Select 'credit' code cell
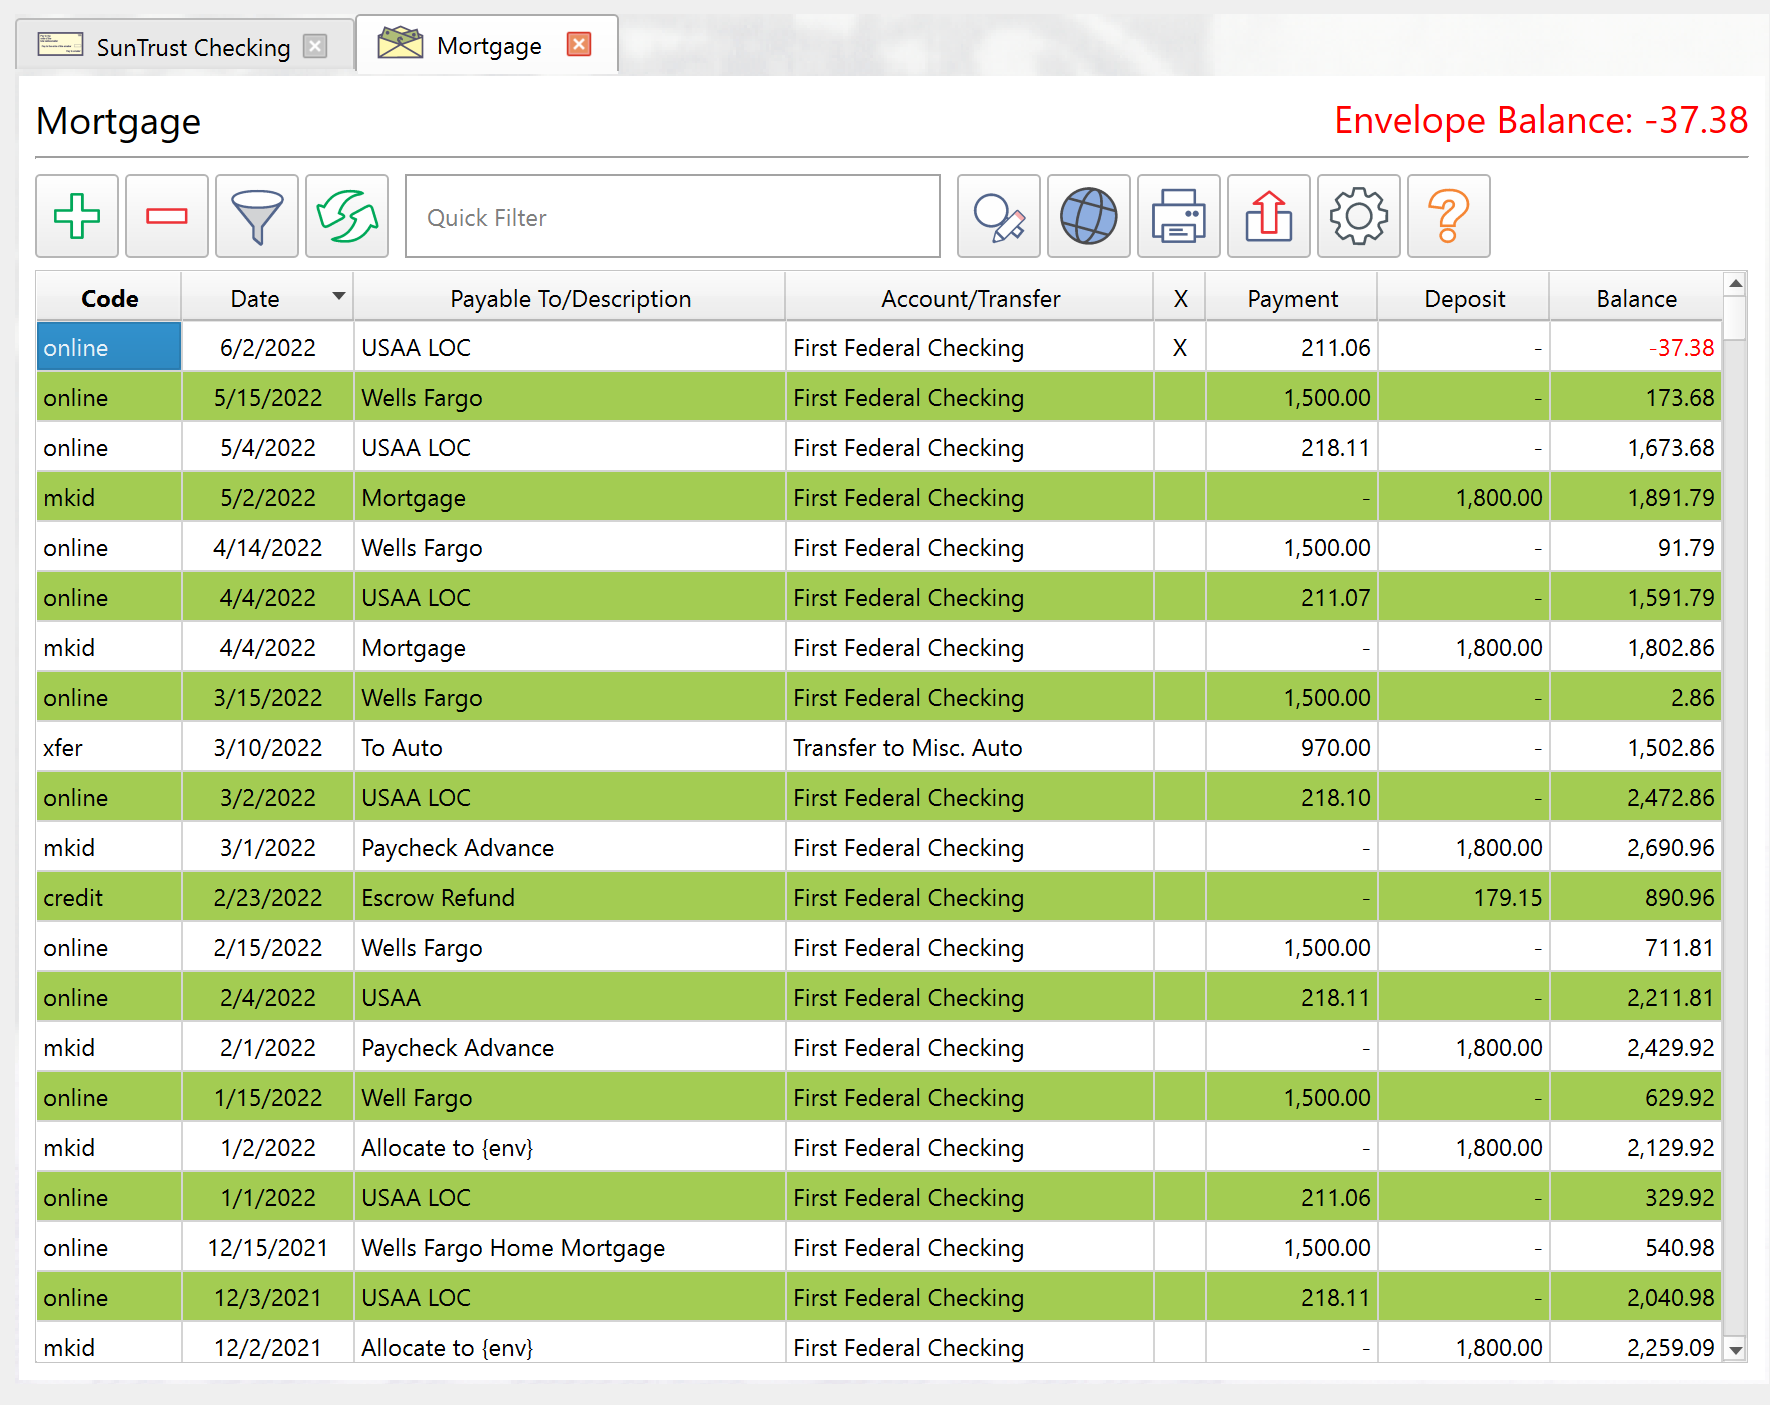The image size is (1770, 1405). [x=109, y=897]
